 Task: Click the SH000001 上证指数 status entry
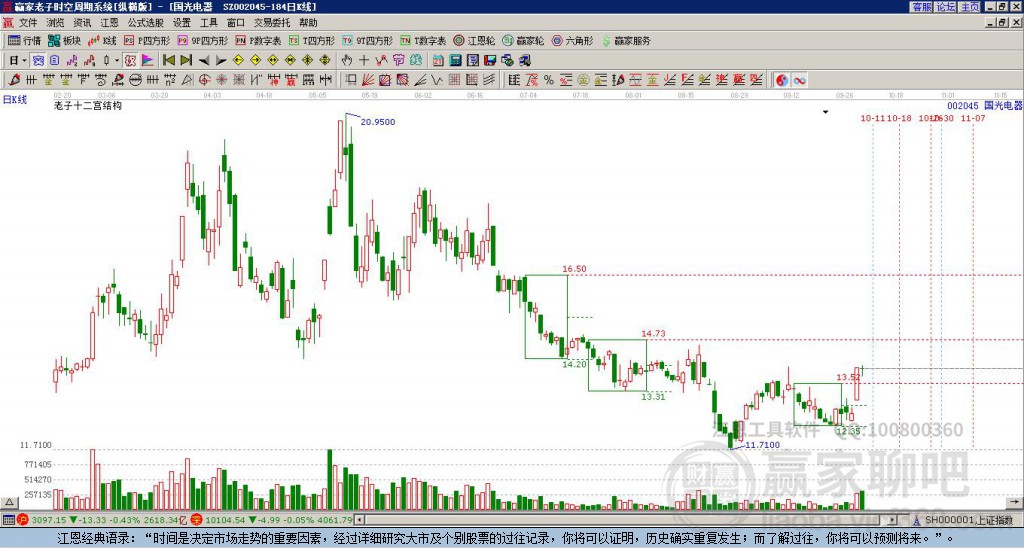[968, 520]
